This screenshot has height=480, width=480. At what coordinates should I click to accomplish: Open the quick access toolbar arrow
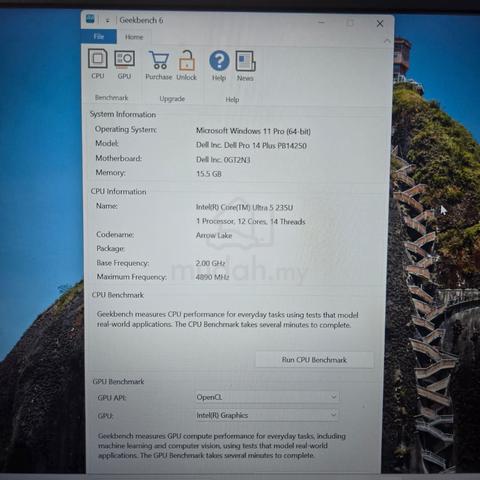[x=107, y=21]
